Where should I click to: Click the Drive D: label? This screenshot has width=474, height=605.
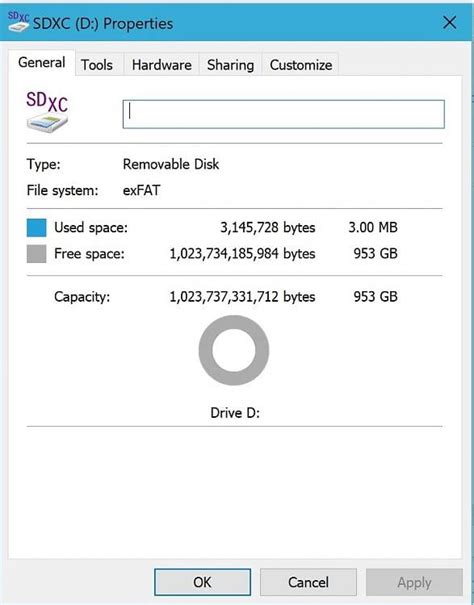(235, 413)
